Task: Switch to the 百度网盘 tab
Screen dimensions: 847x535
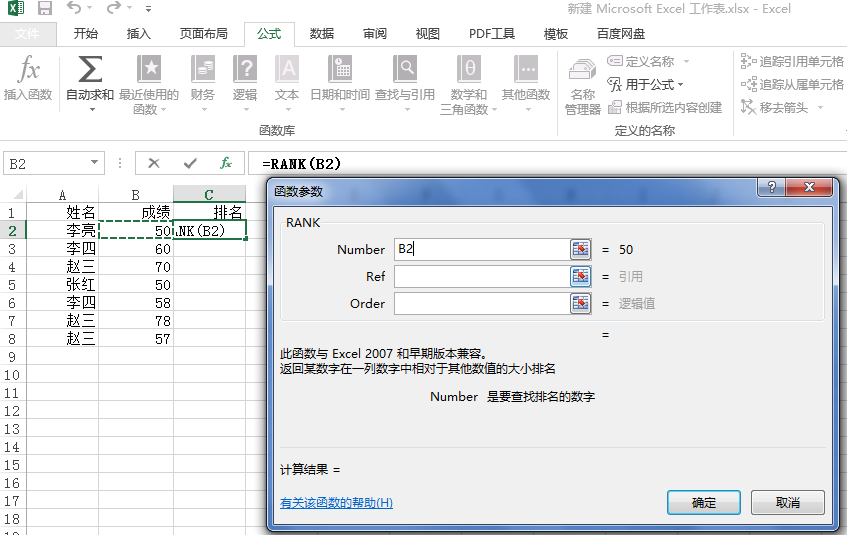Action: coord(621,34)
